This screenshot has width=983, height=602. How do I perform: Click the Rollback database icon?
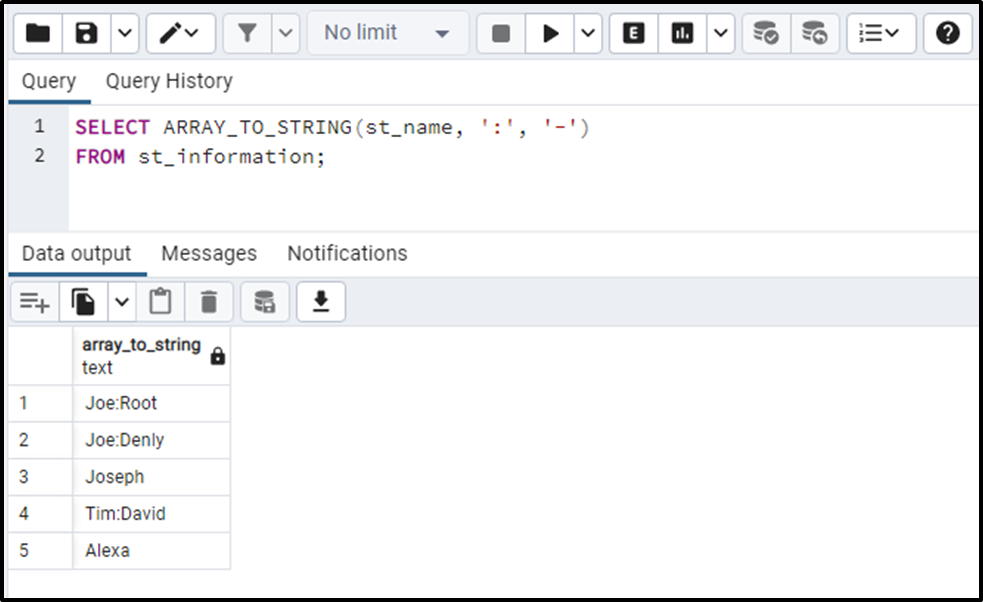tap(815, 33)
